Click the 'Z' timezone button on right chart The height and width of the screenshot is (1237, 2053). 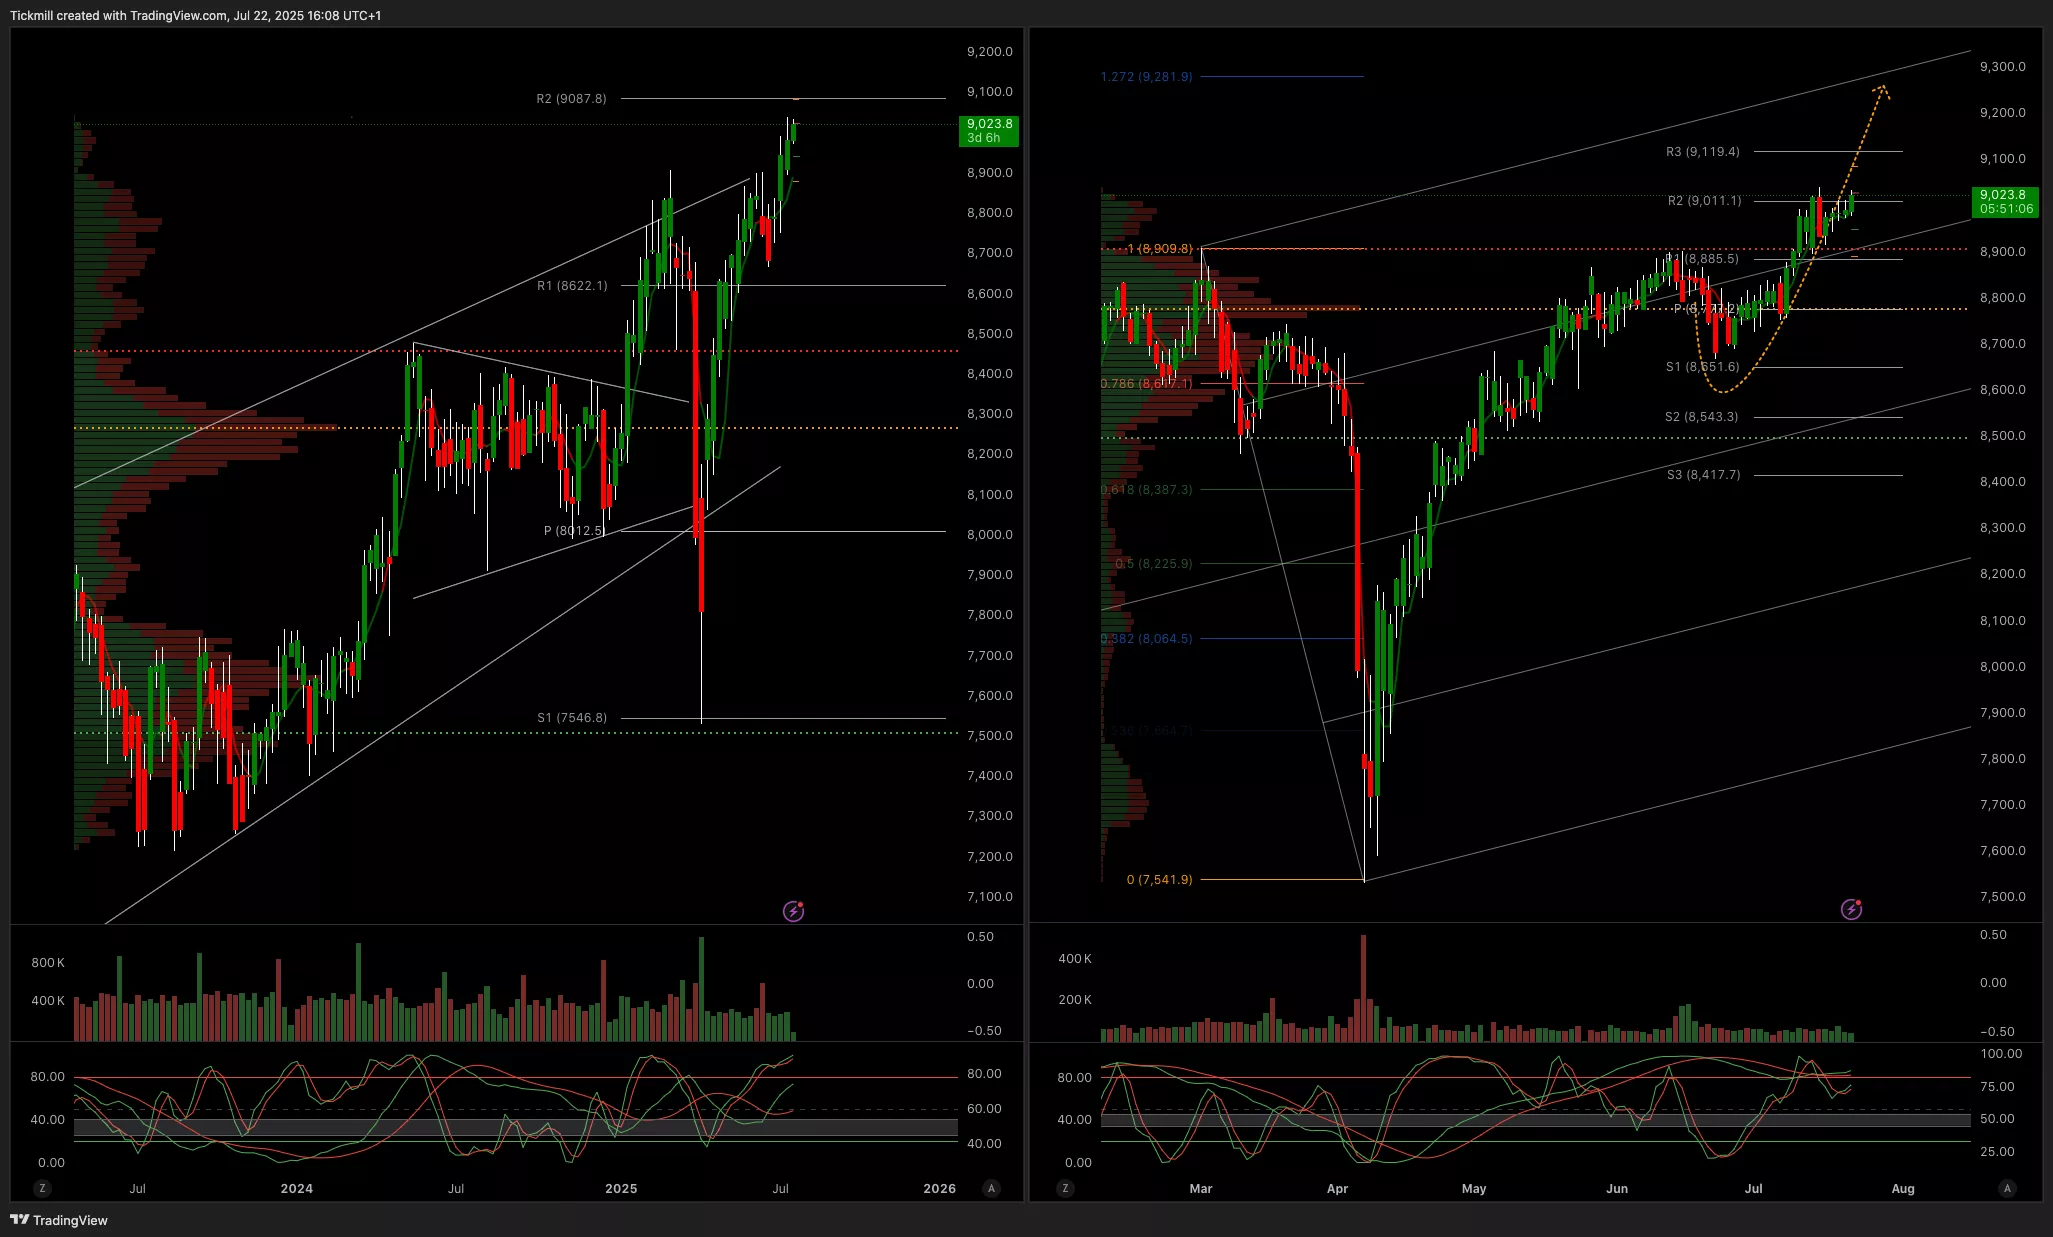pyautogui.click(x=1065, y=1188)
